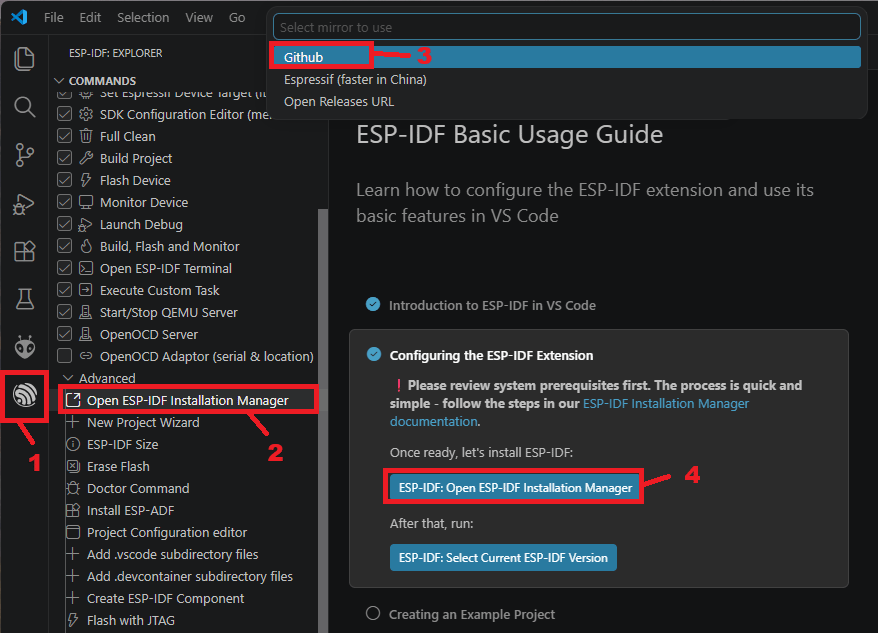
Task: Click the gear icon of SDK Configuration Editor
Action: [x=86, y=114]
